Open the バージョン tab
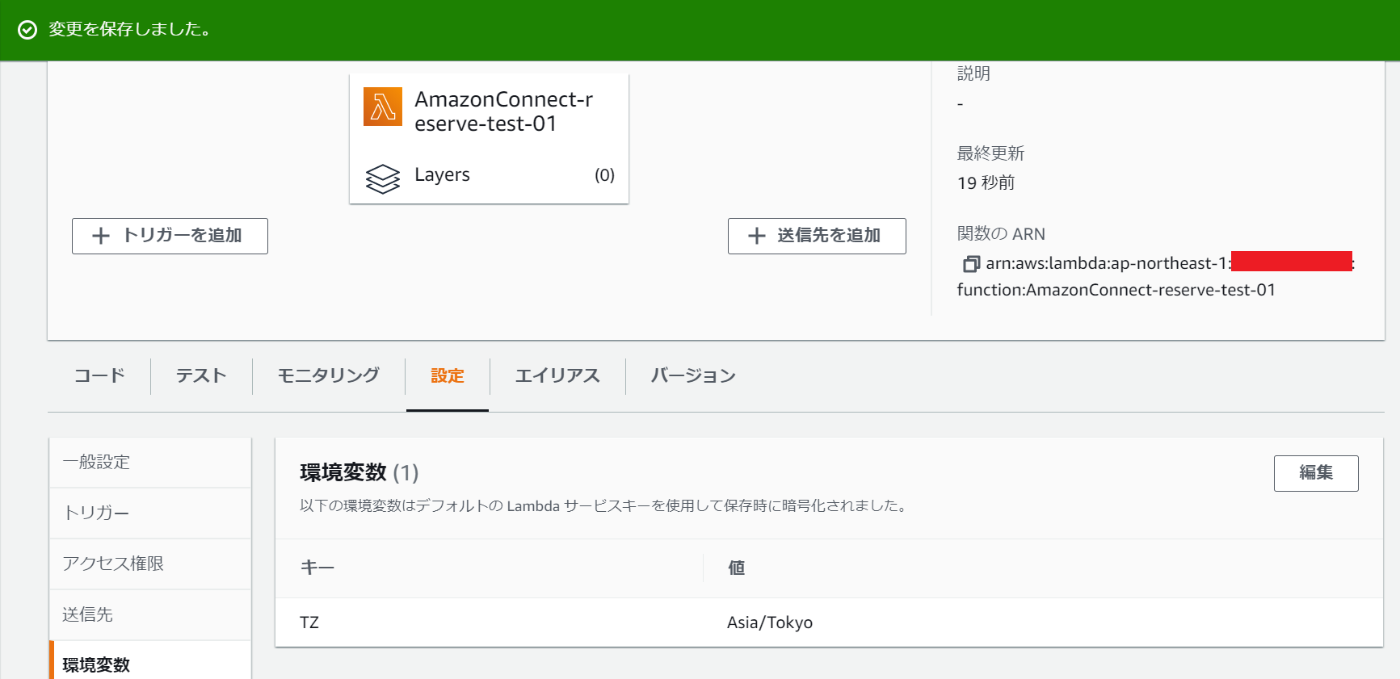 click(x=693, y=376)
